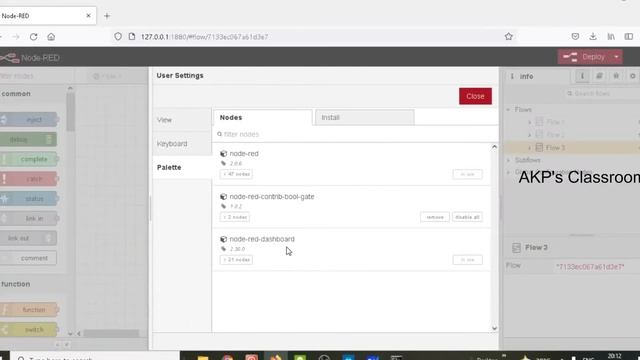Viewport: 640px width, 360px height.
Task: Click the node-red package name
Action: pyautogui.click(x=244, y=153)
